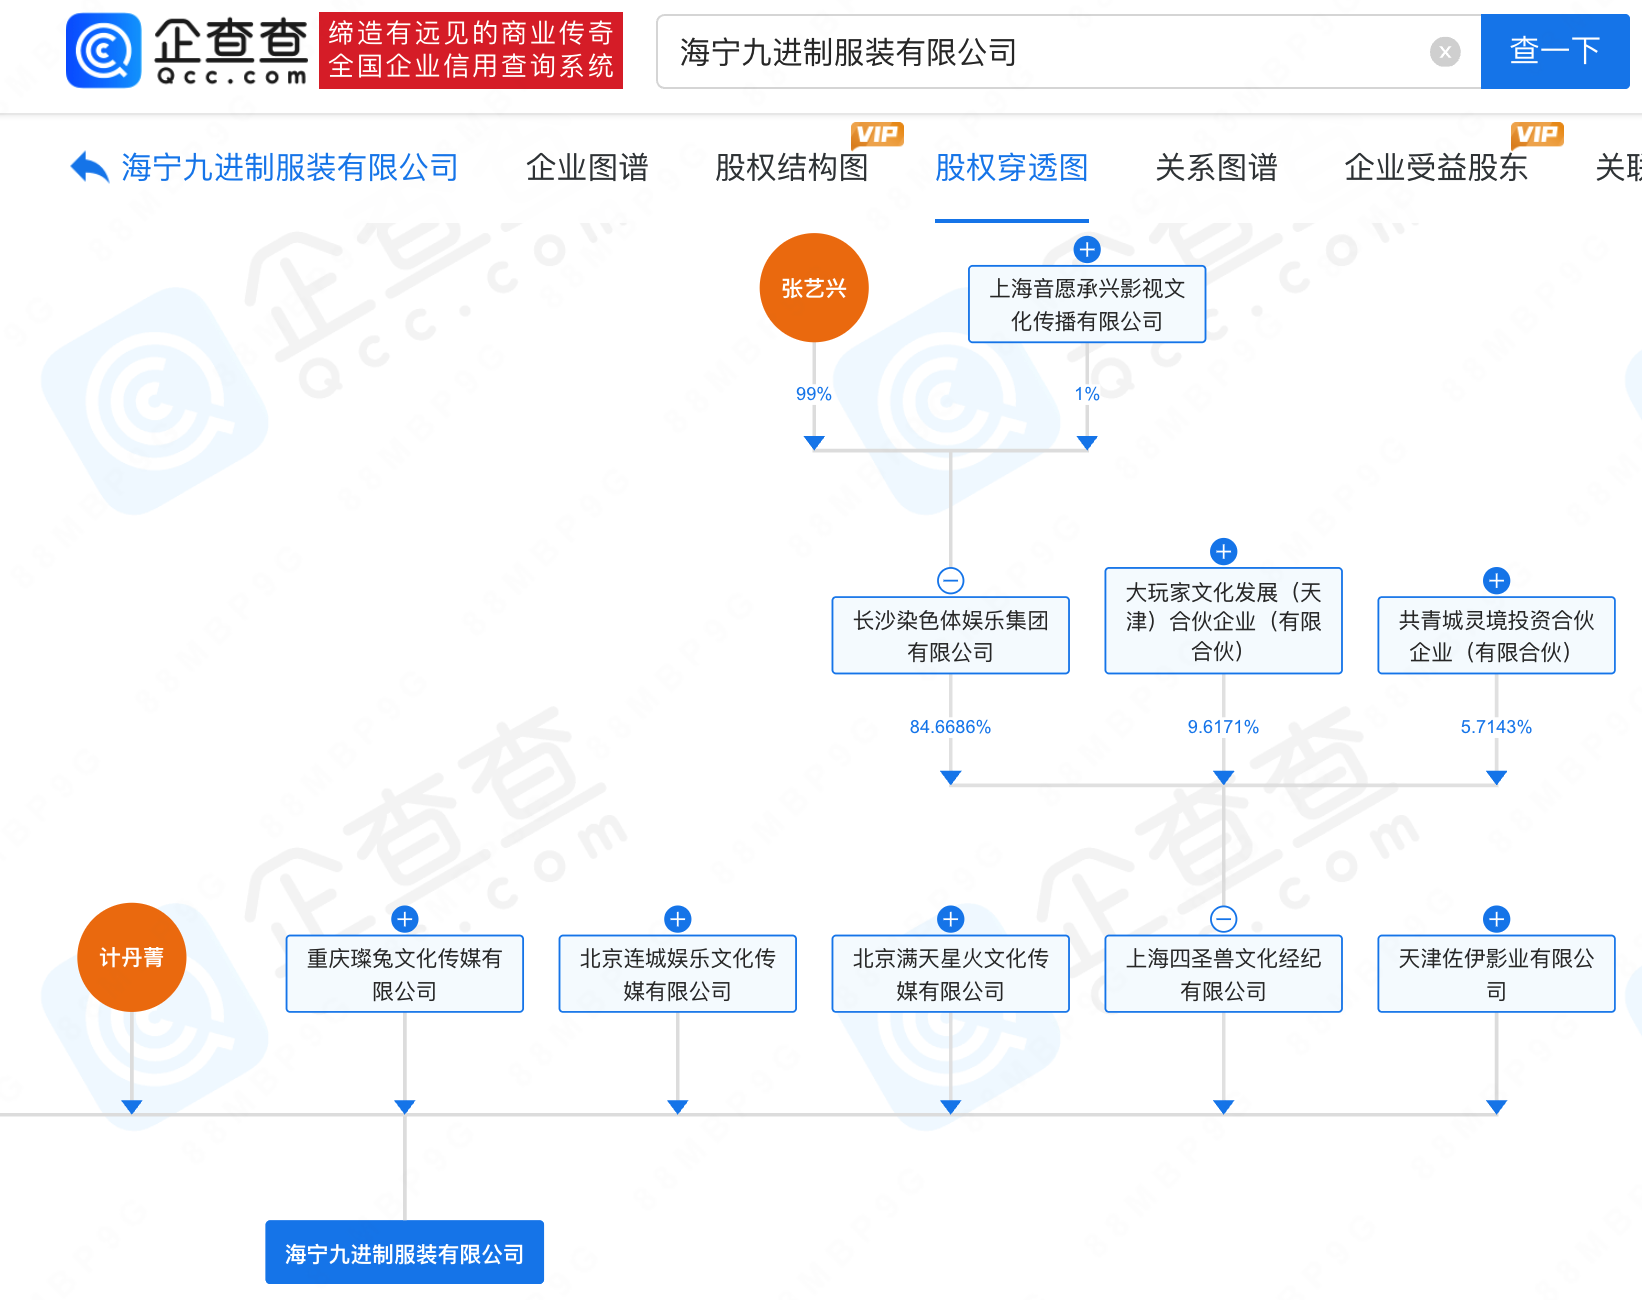Click the 99% share percentage label
The image size is (1642, 1300).
pos(814,394)
